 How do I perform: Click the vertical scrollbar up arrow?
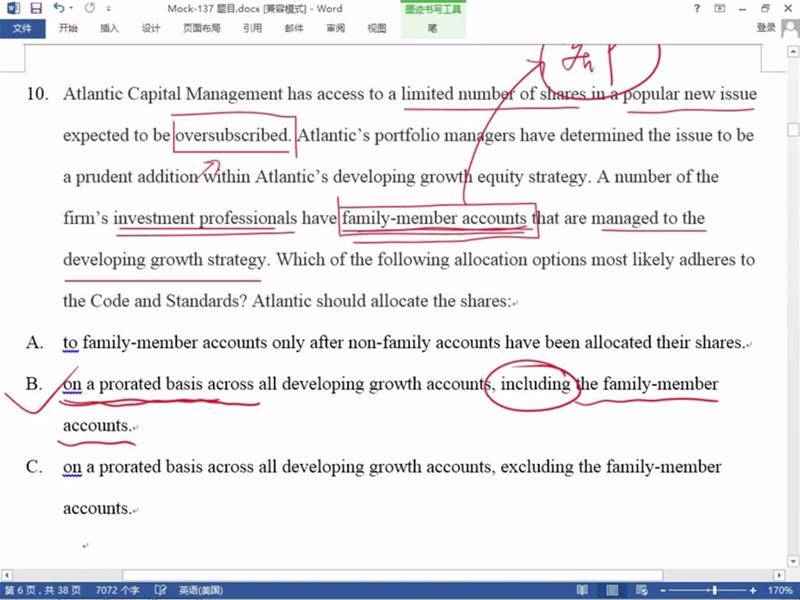(x=793, y=51)
